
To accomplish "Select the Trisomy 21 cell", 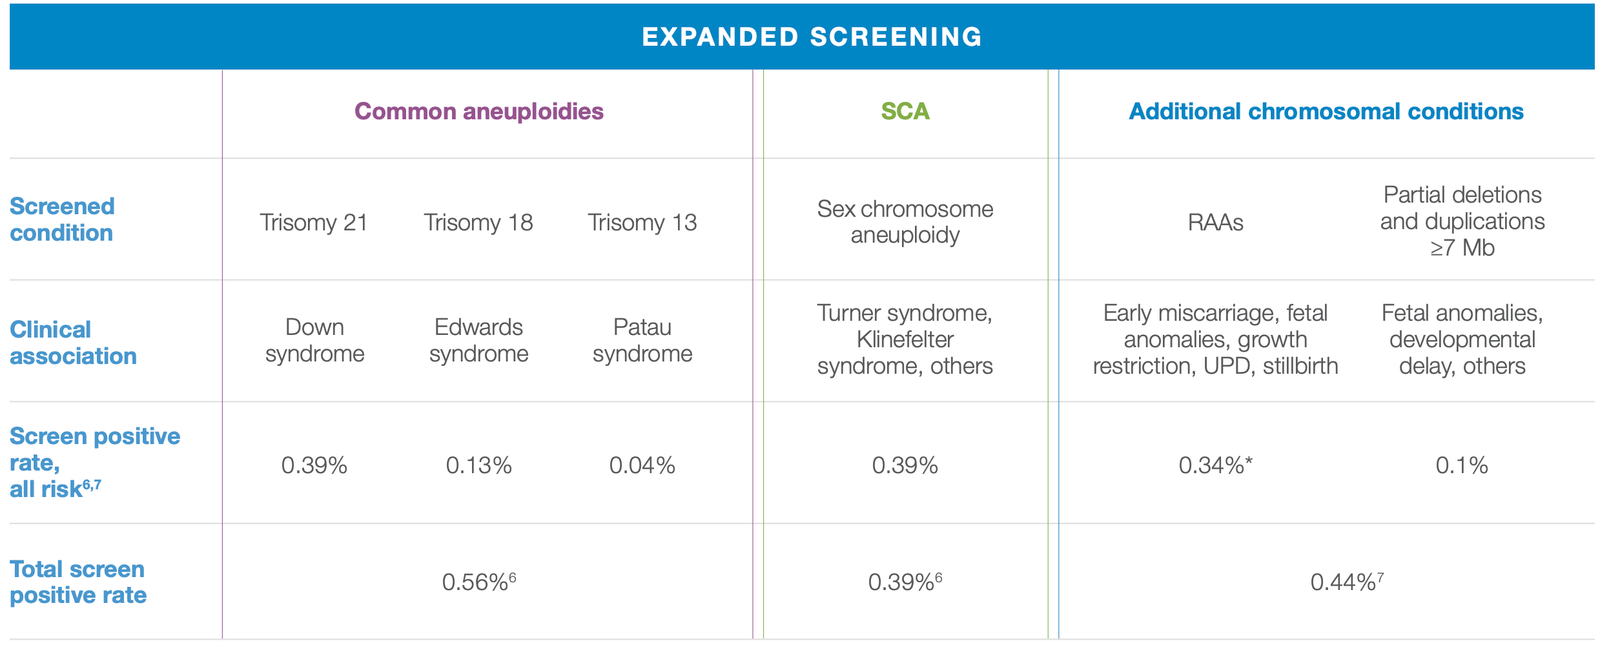I will pos(314,222).
